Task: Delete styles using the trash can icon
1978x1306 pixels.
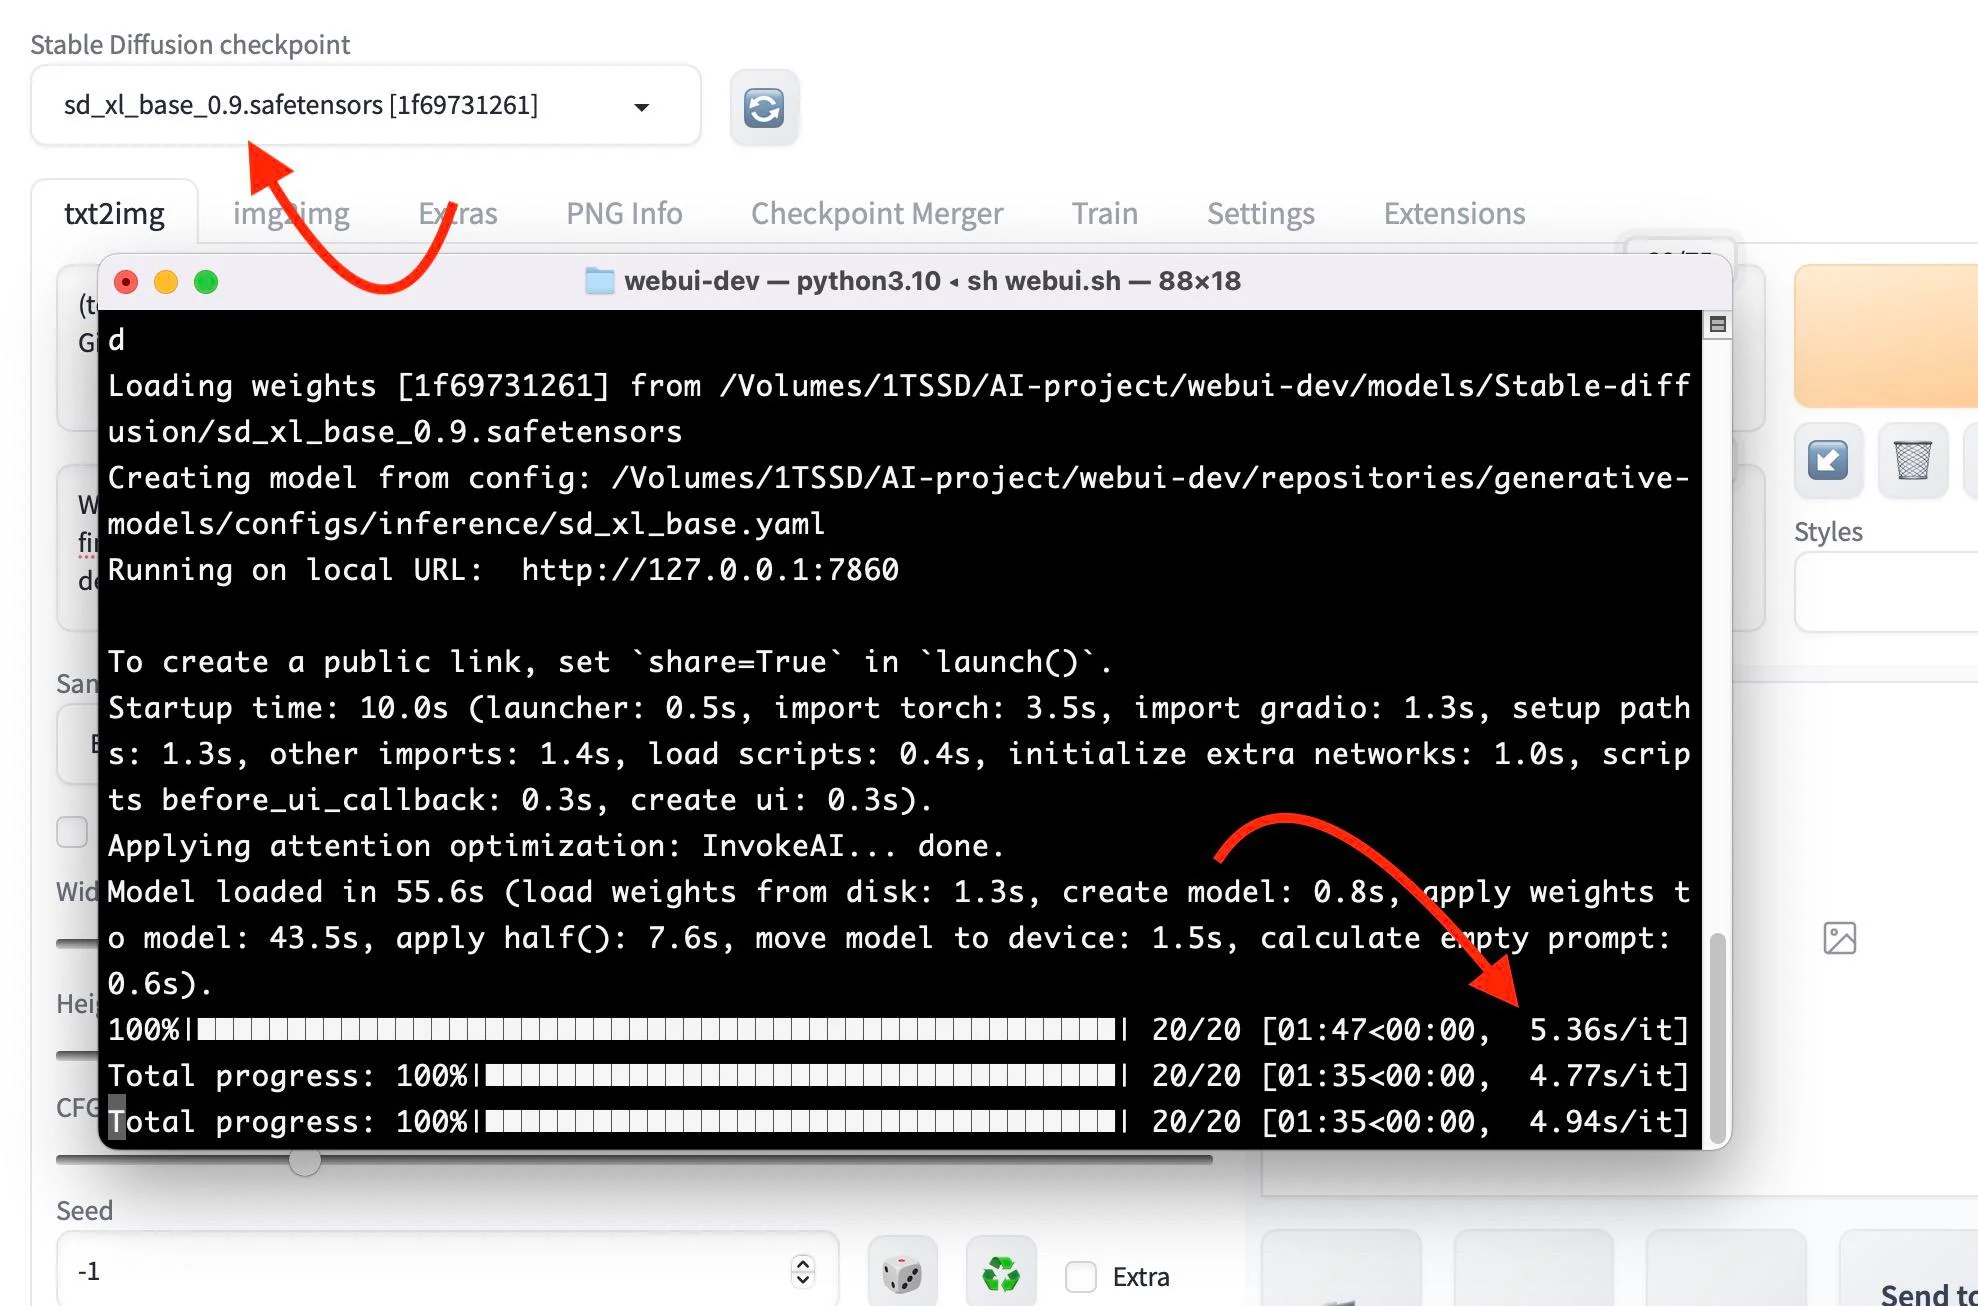Action: (x=1912, y=461)
